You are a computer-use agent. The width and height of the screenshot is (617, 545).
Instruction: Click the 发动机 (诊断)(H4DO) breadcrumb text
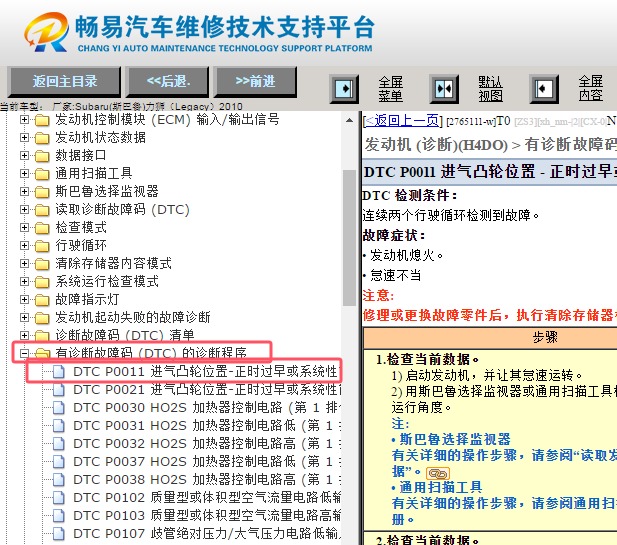pos(436,145)
